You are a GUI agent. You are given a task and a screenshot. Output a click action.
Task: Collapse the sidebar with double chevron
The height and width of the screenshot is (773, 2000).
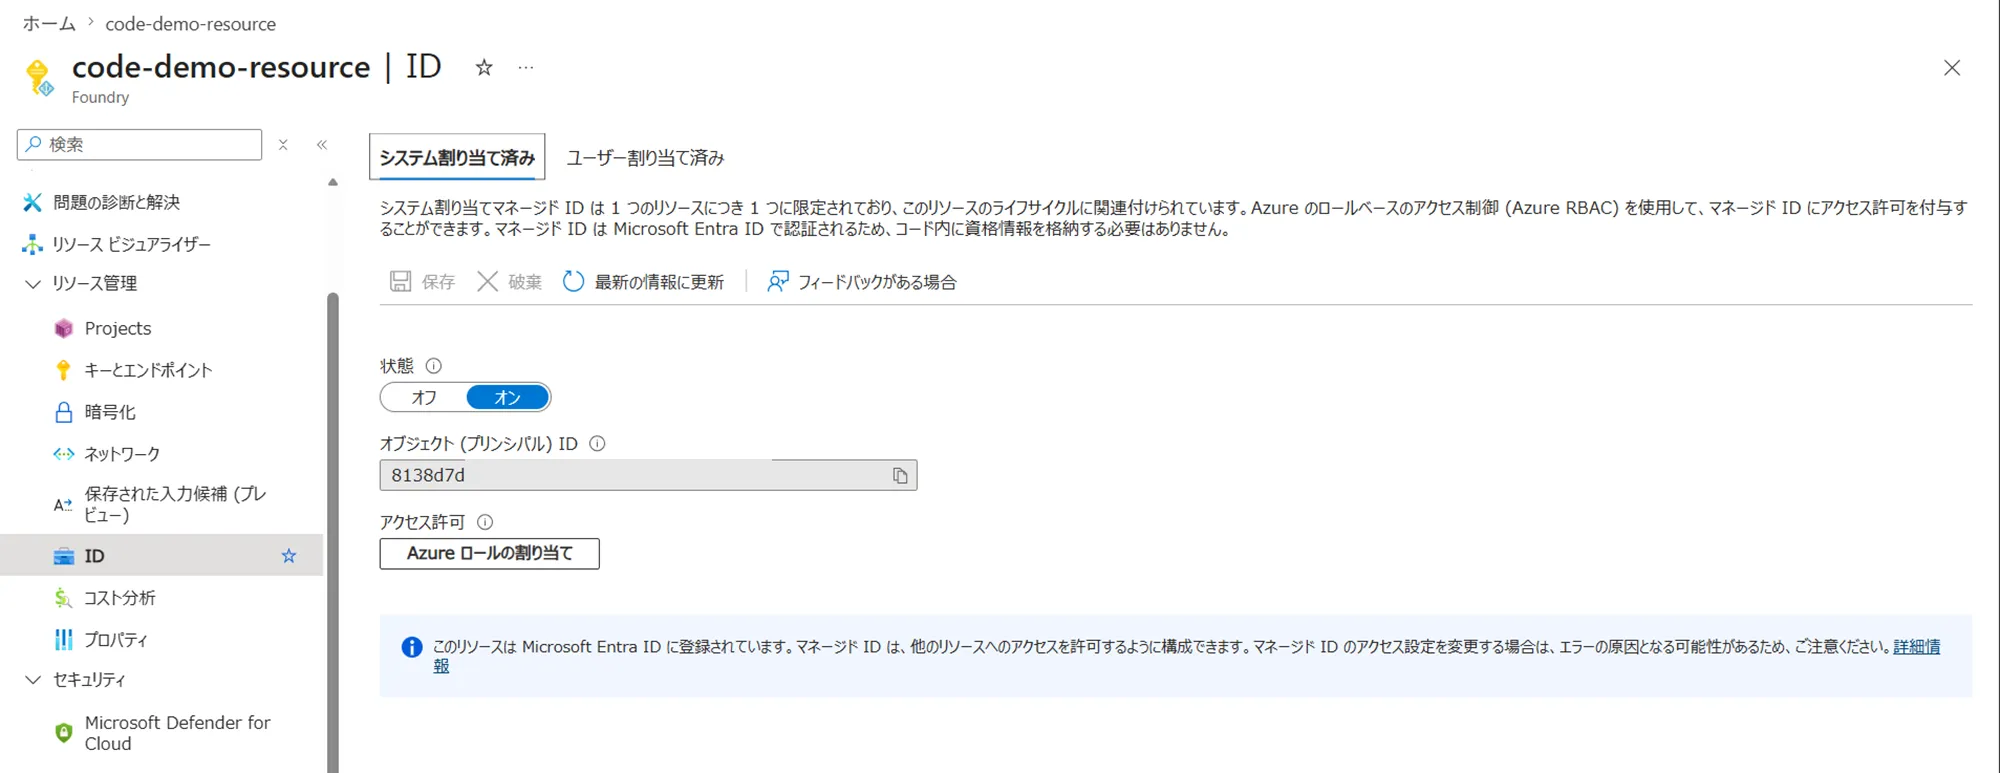tap(322, 145)
